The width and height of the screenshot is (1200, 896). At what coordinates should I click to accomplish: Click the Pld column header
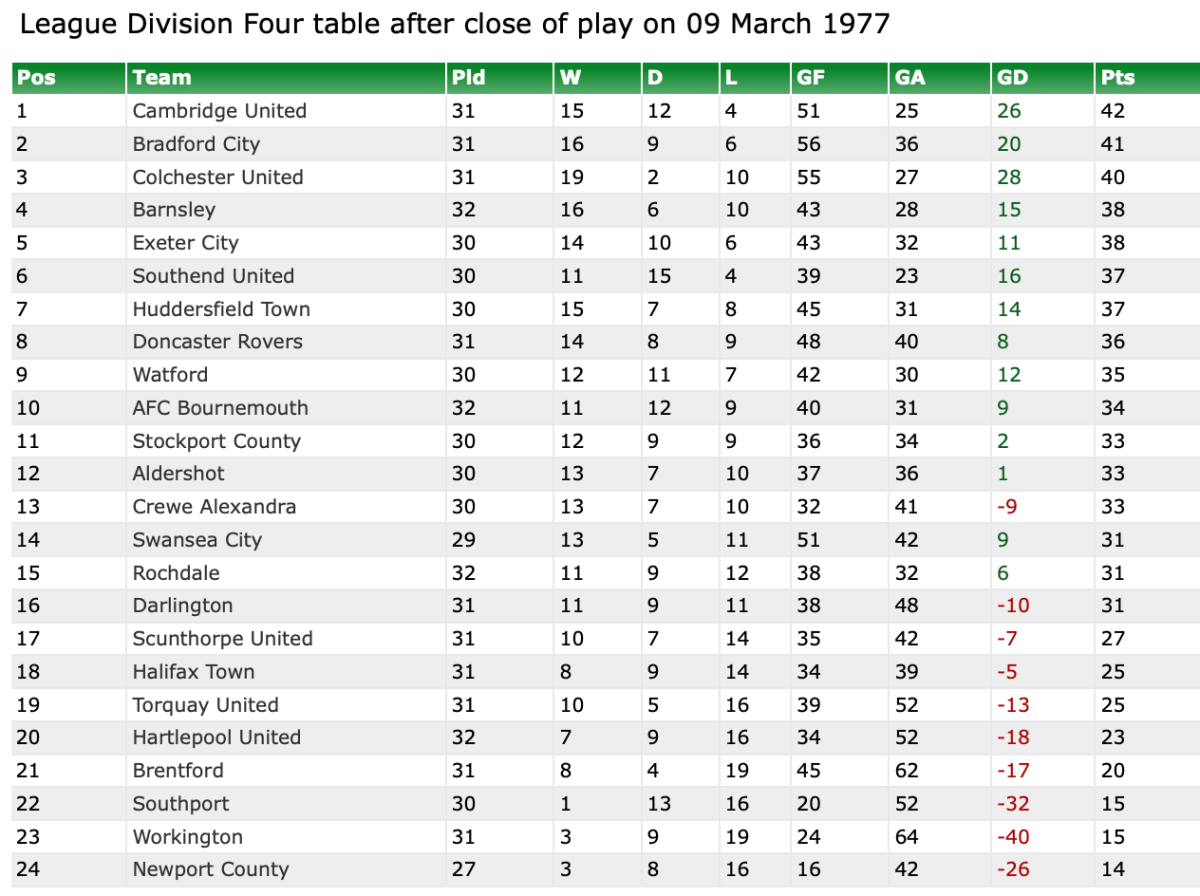pos(469,78)
